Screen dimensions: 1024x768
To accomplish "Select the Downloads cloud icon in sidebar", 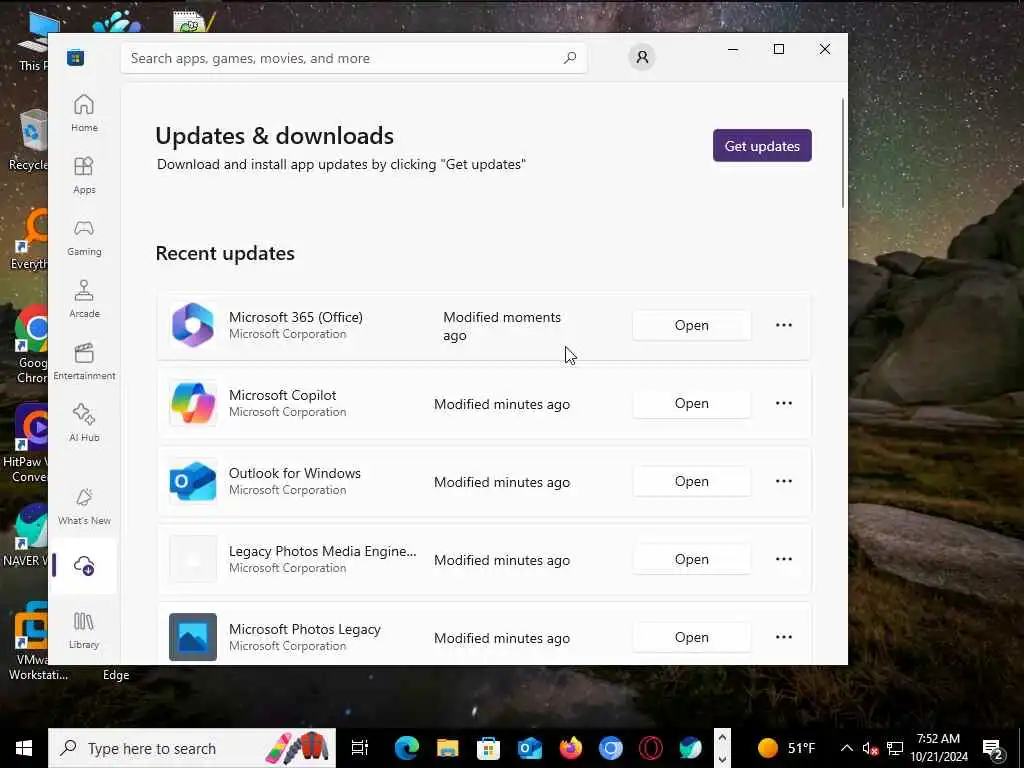I will click(x=84, y=566).
